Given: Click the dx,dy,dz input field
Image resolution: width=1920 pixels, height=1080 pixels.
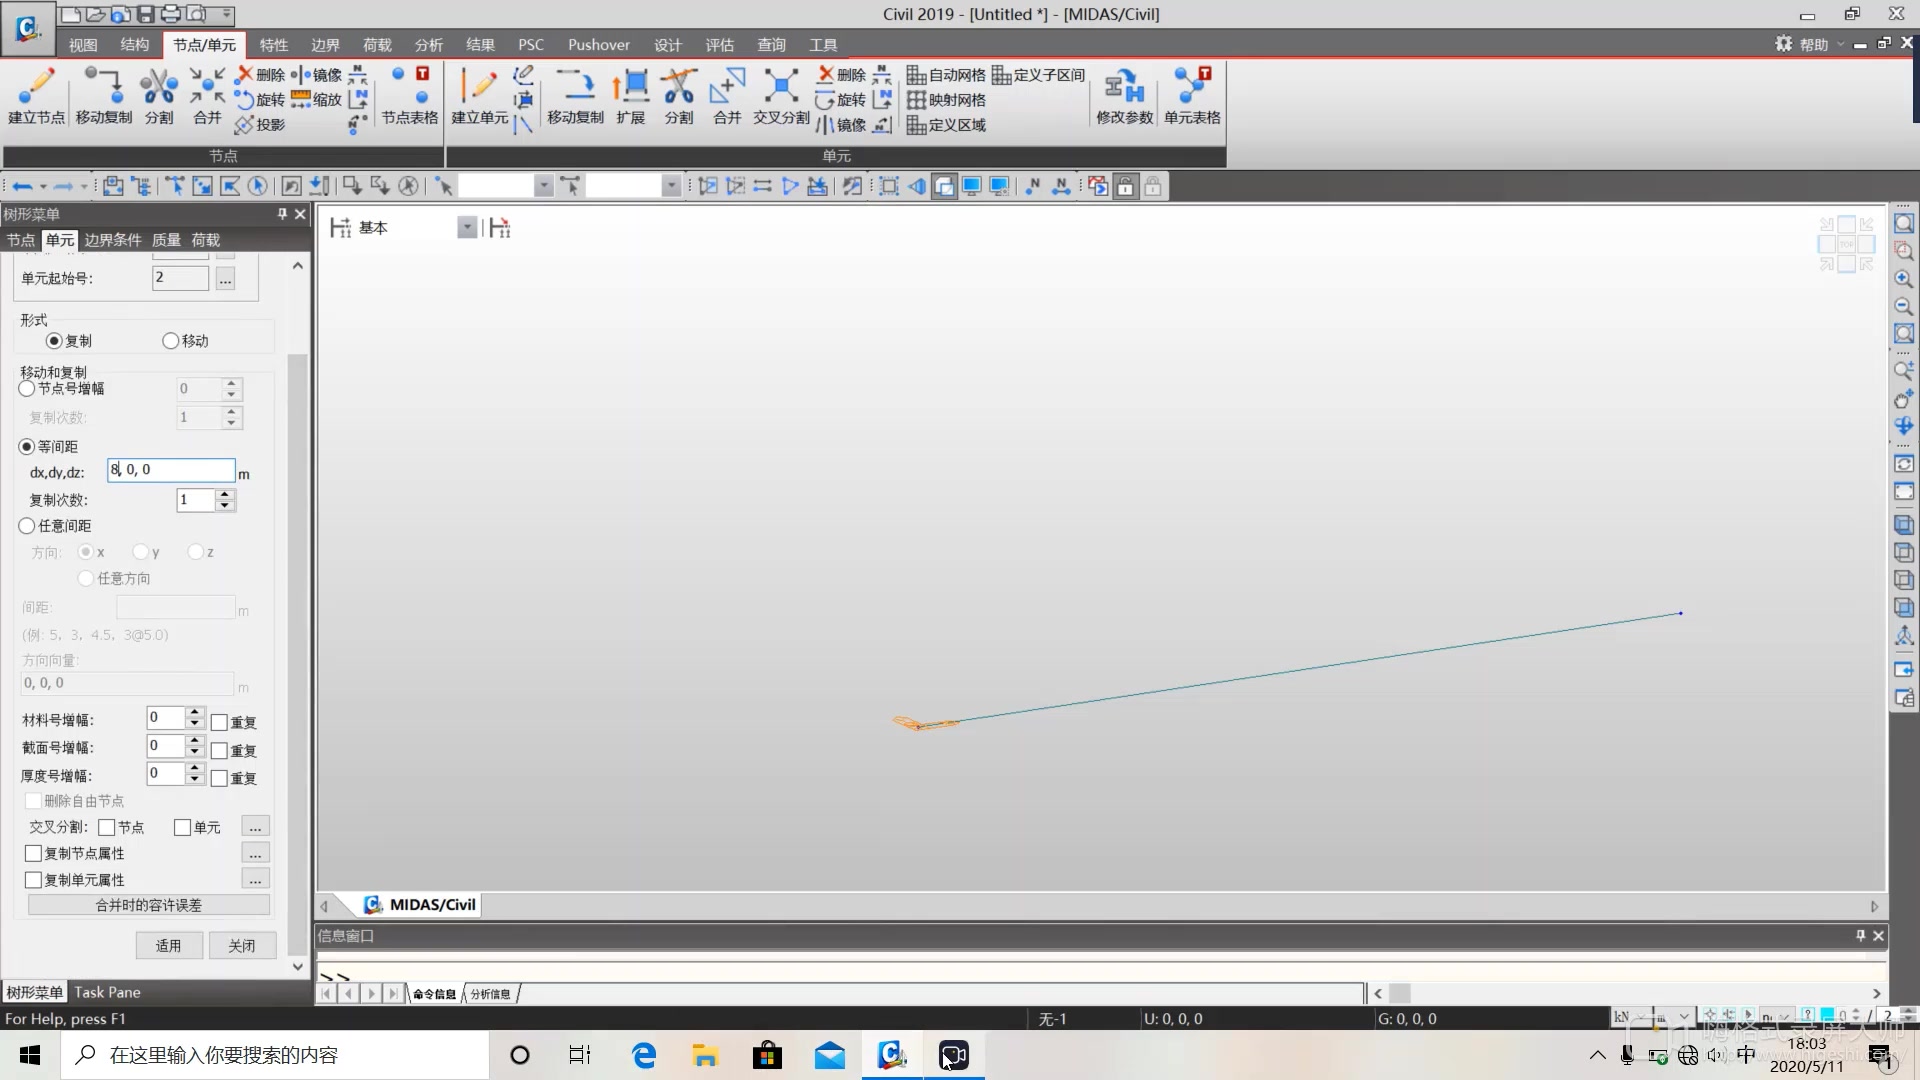Looking at the screenshot, I should click(x=172, y=470).
